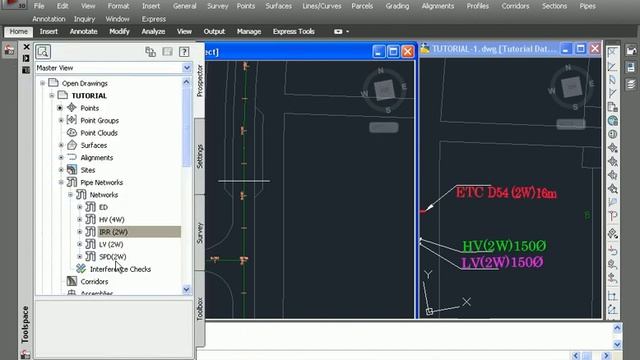Collapse the Pipe Networks node
The height and width of the screenshot is (360, 640).
pyautogui.click(x=61, y=182)
